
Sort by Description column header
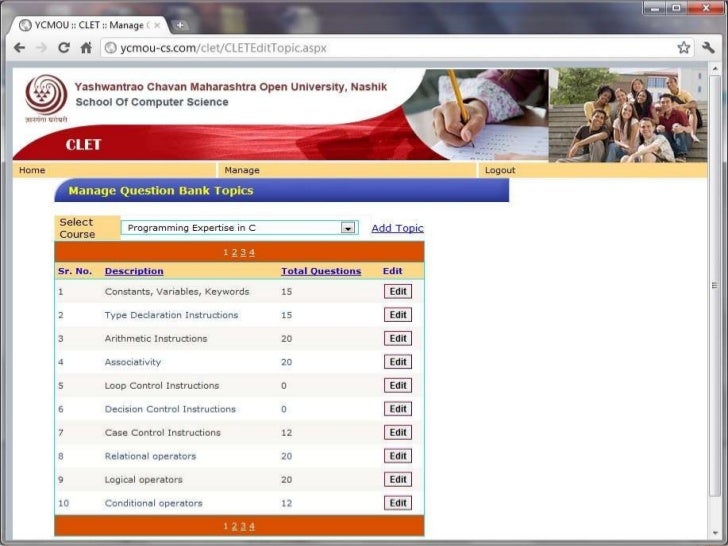(134, 271)
